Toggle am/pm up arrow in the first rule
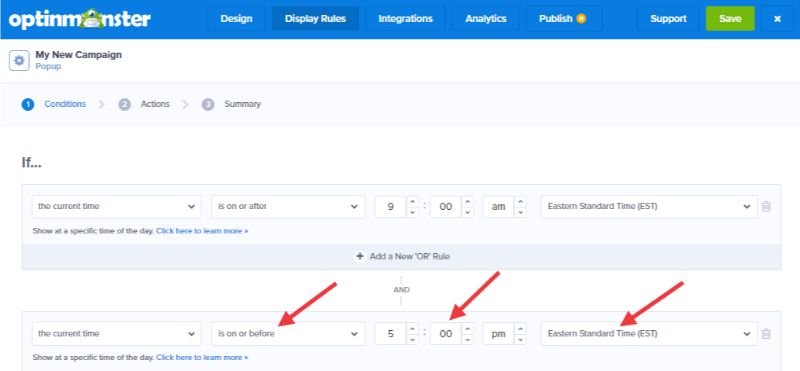800x371 pixels. coord(520,202)
